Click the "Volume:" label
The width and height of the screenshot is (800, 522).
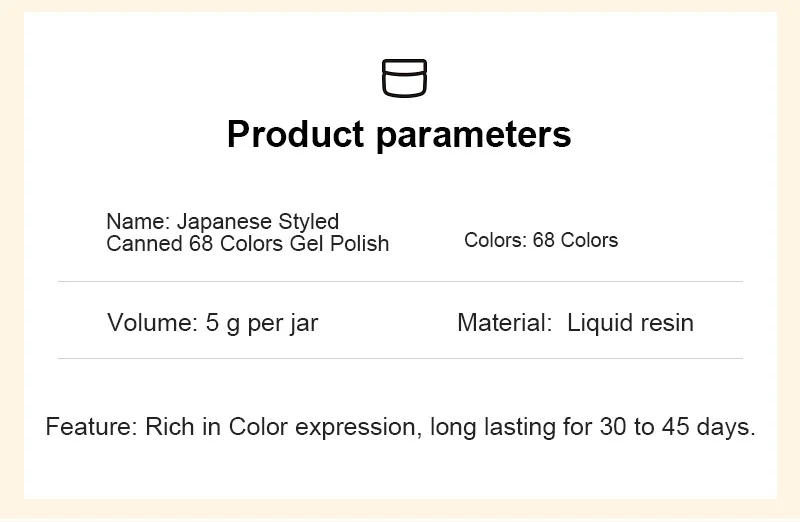click(151, 322)
